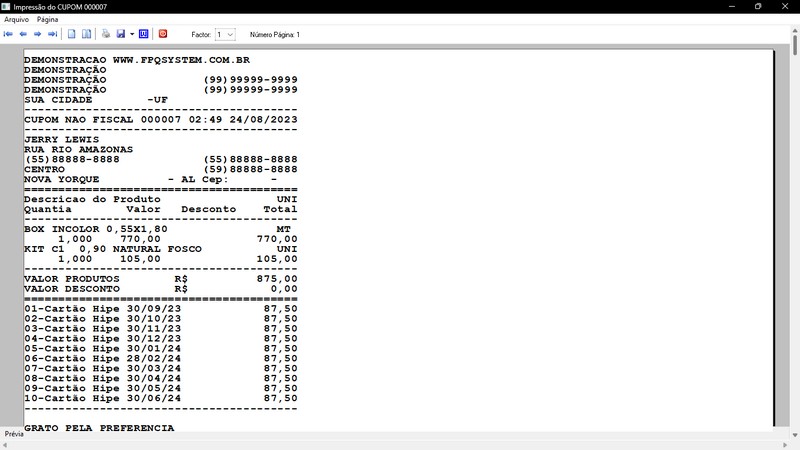Click the horizontal scrollbar right arrow
Image resolution: width=800 pixels, height=450 pixels.
click(785, 445)
